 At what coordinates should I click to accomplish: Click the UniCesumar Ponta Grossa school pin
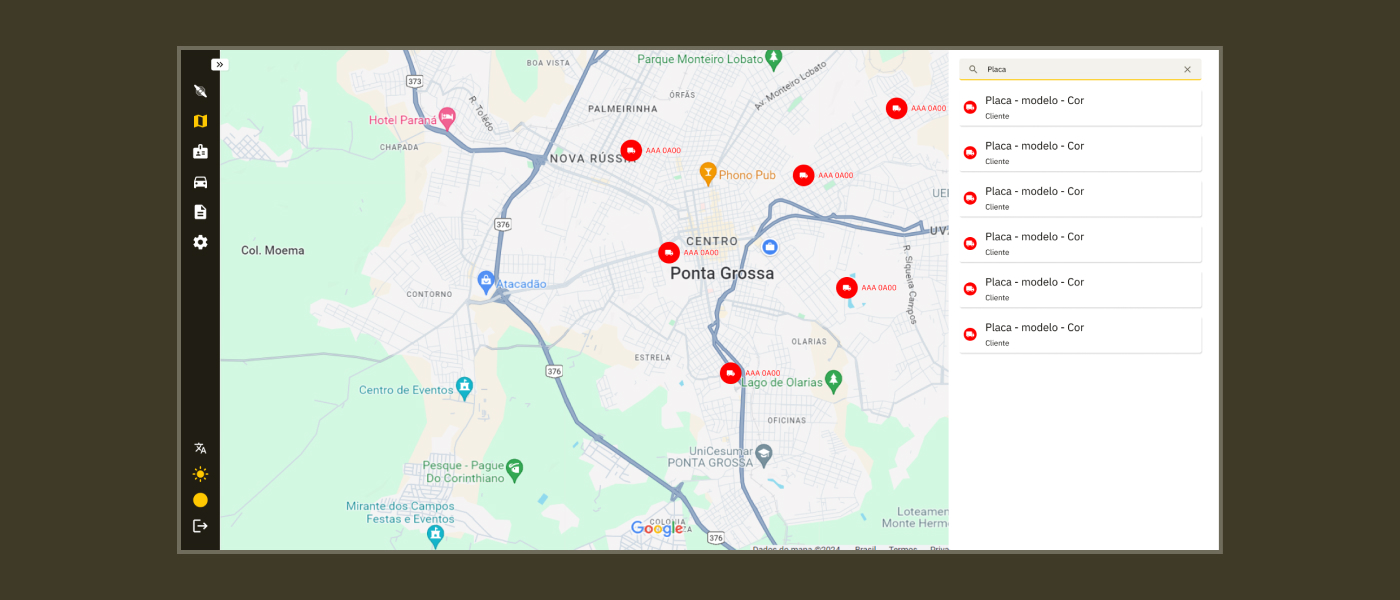pyautogui.click(x=764, y=454)
